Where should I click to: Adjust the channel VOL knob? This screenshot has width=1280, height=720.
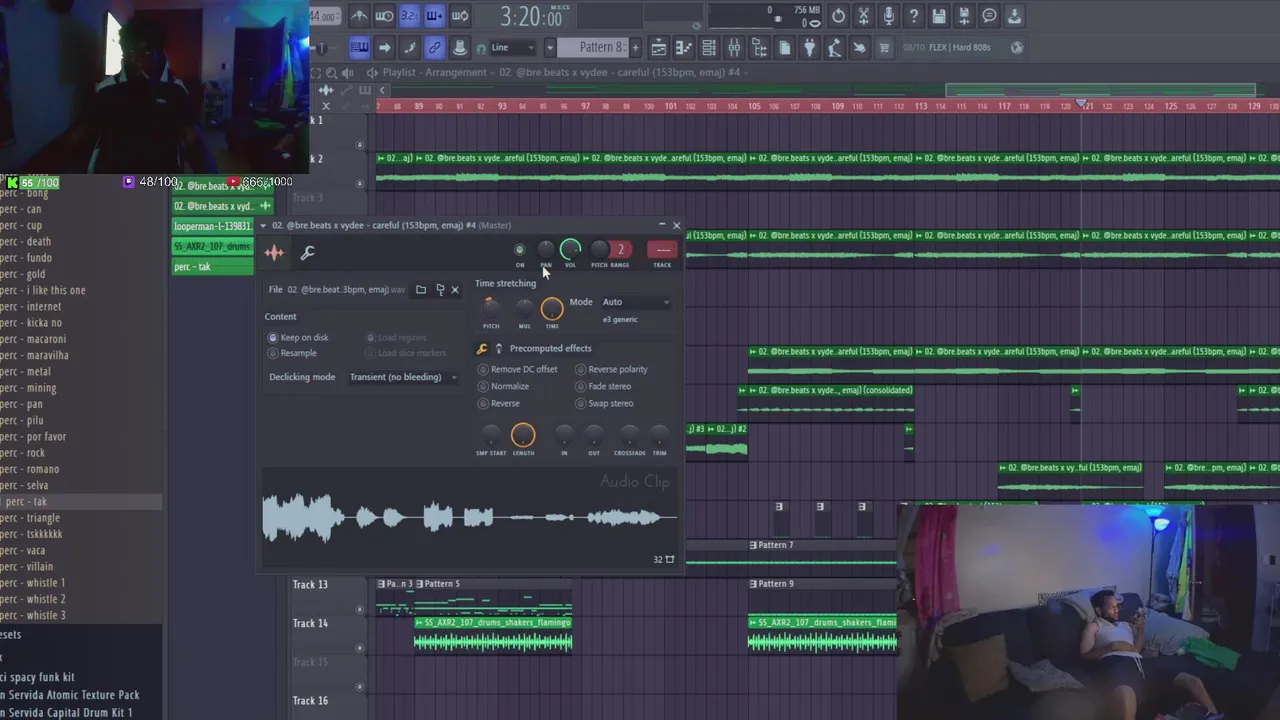click(x=570, y=250)
